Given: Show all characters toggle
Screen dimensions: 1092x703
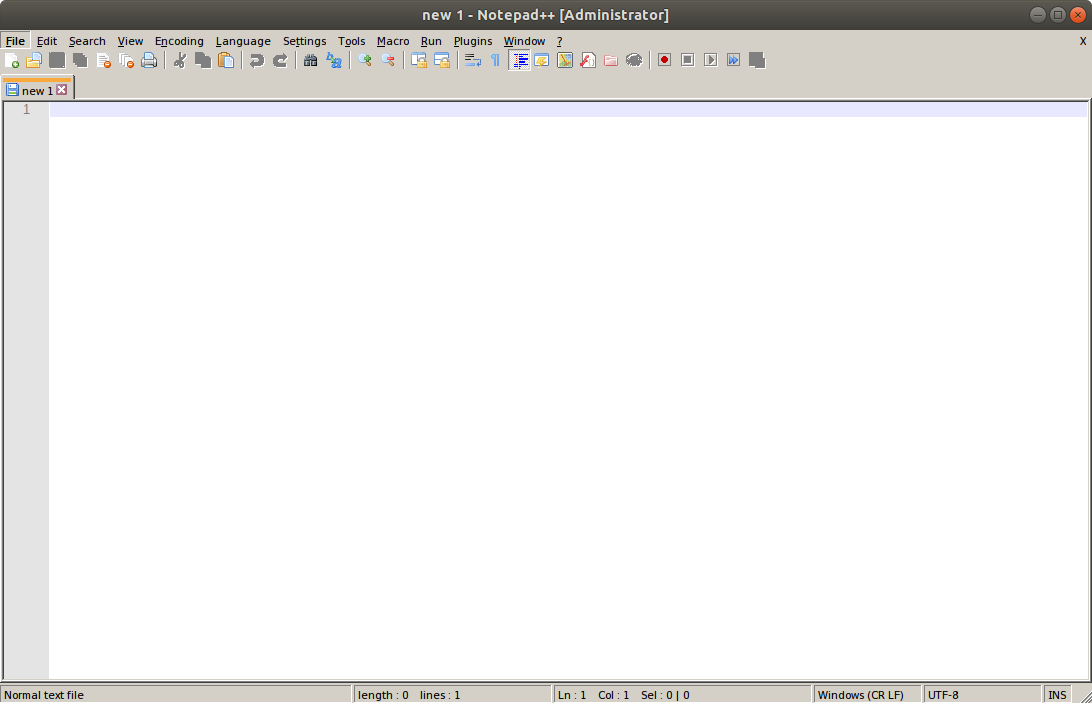Looking at the screenshot, I should point(494,60).
